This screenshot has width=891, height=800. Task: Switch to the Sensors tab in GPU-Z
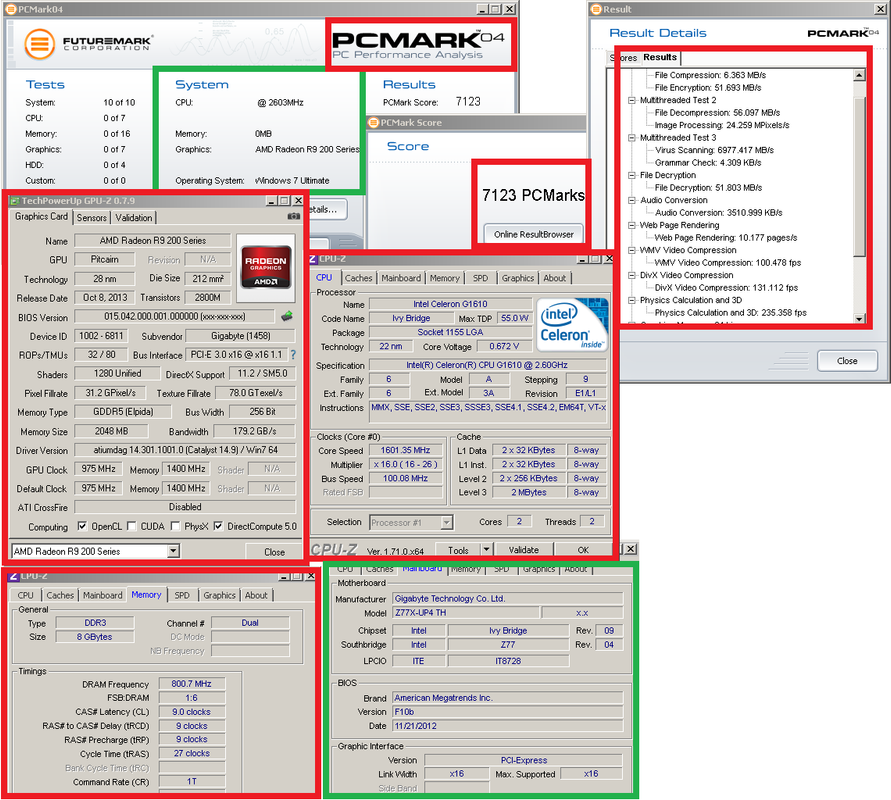pyautogui.click(x=91, y=218)
